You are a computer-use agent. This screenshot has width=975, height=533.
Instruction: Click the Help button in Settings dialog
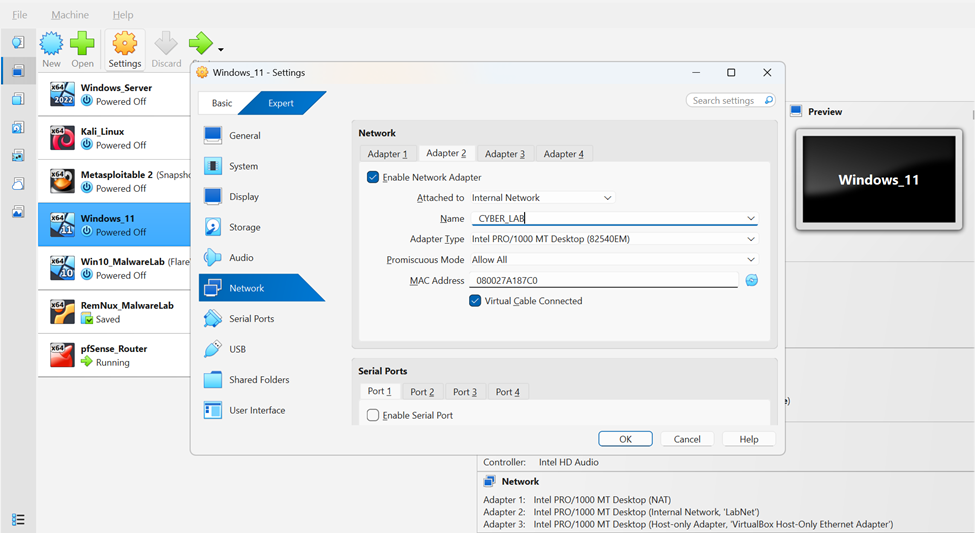click(x=749, y=439)
